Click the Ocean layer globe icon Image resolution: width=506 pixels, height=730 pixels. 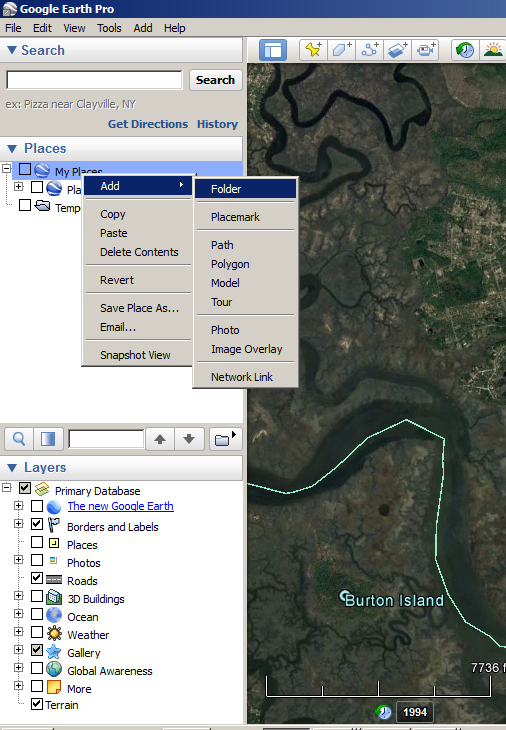[54, 615]
